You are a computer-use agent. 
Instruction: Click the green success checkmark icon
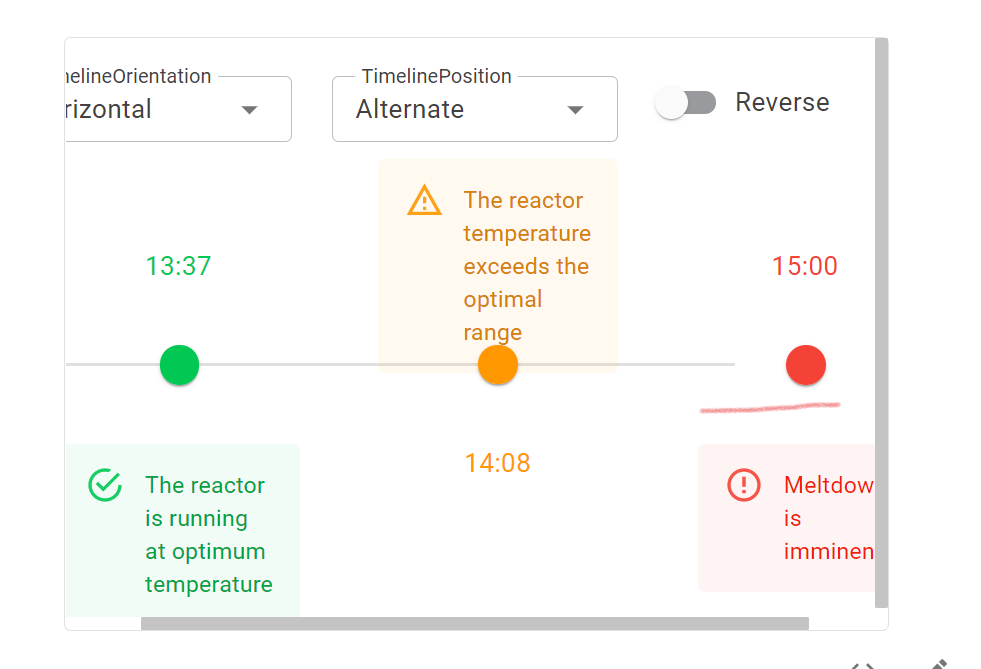[104, 485]
